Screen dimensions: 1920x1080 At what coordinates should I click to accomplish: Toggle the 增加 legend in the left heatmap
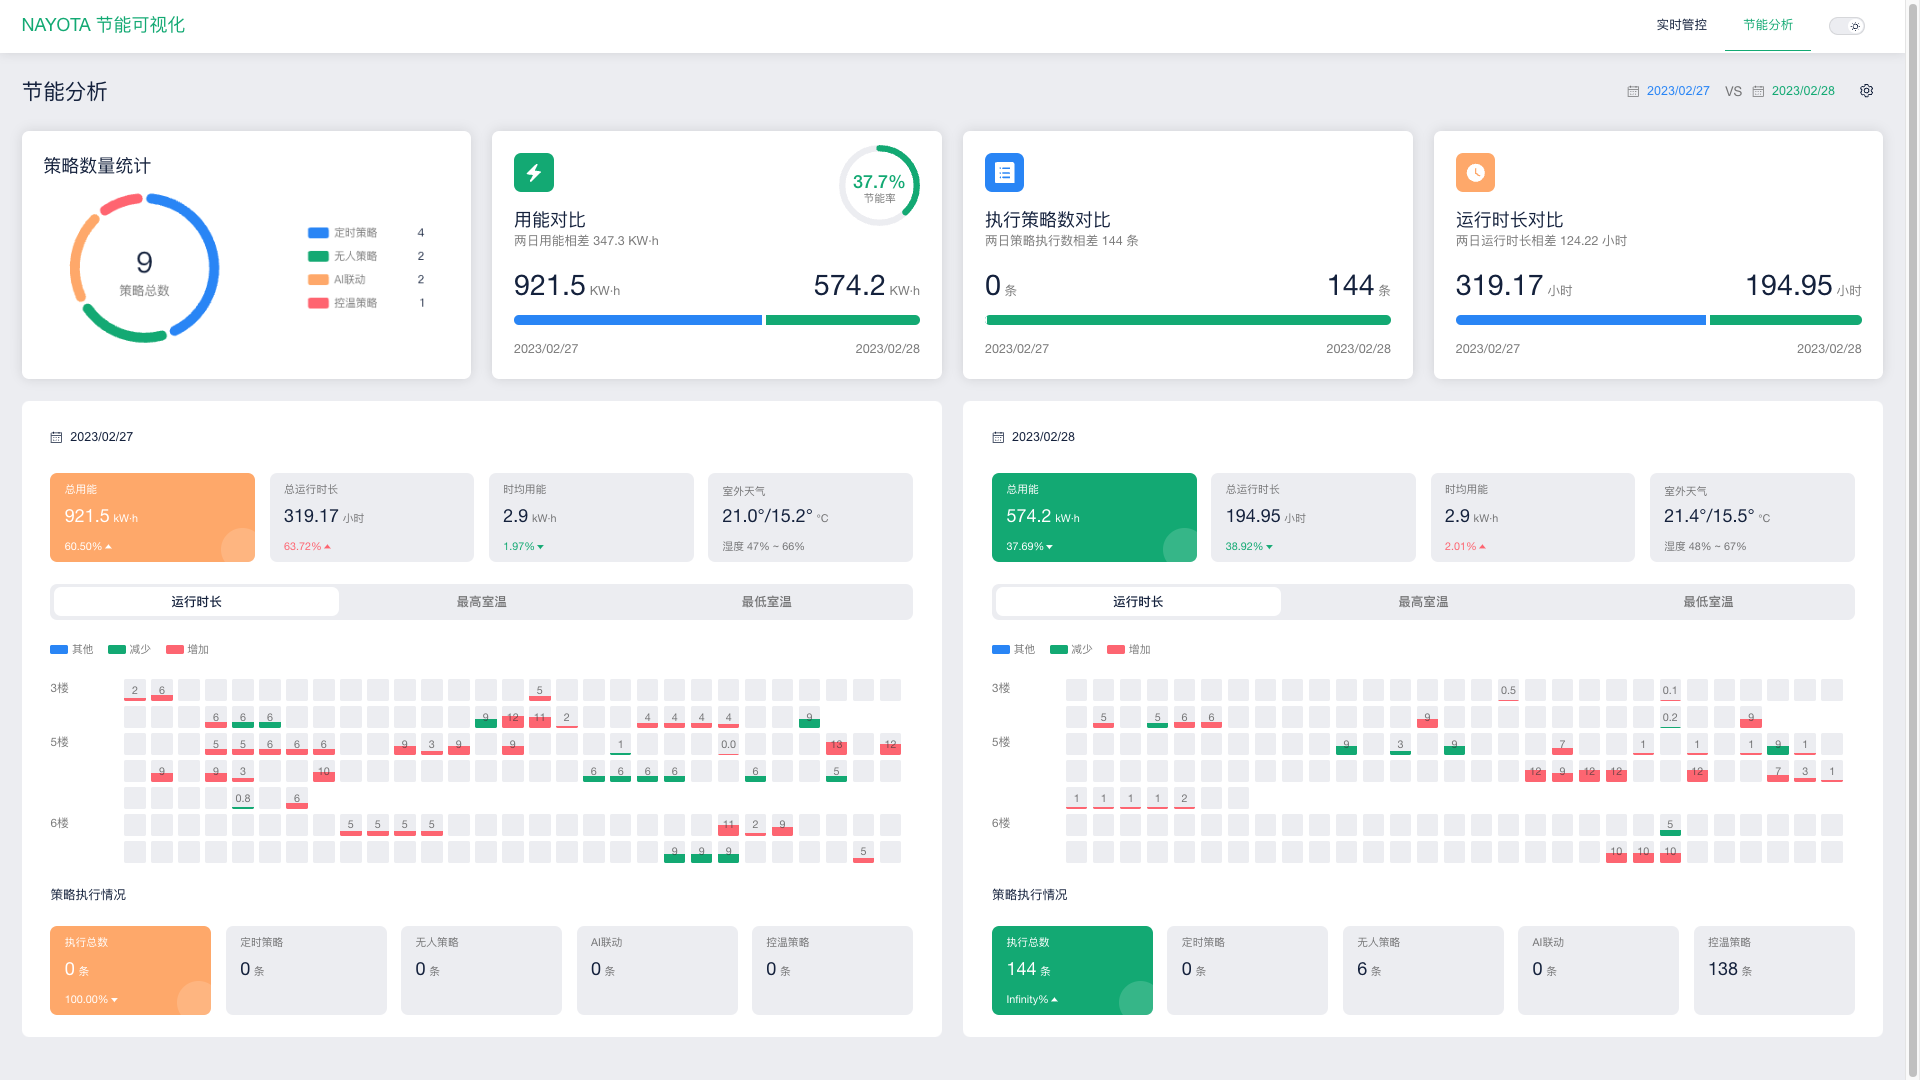(x=187, y=650)
